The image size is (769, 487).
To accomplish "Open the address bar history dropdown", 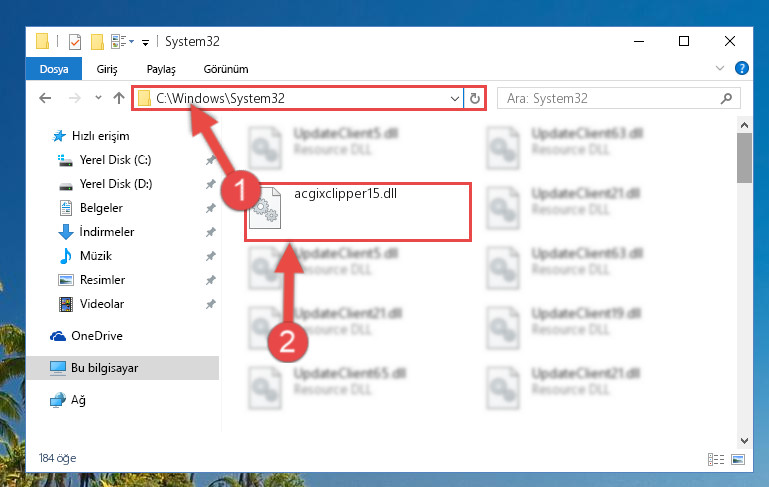I will tap(455, 99).
